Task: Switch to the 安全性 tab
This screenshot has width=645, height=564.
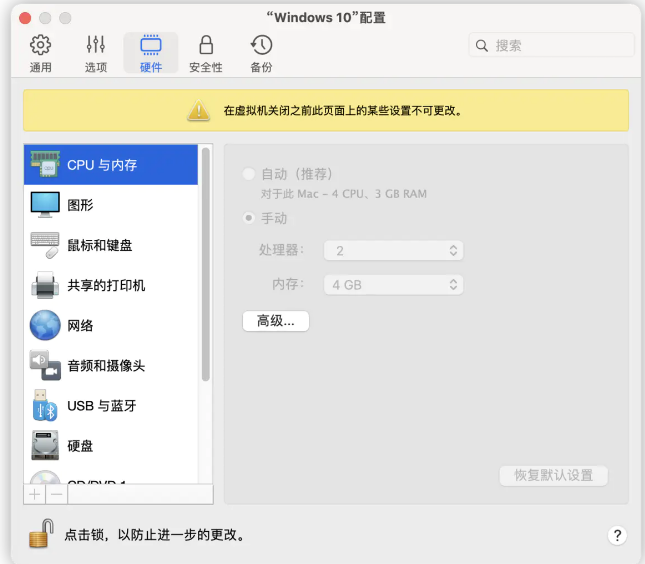Action: 206,54
